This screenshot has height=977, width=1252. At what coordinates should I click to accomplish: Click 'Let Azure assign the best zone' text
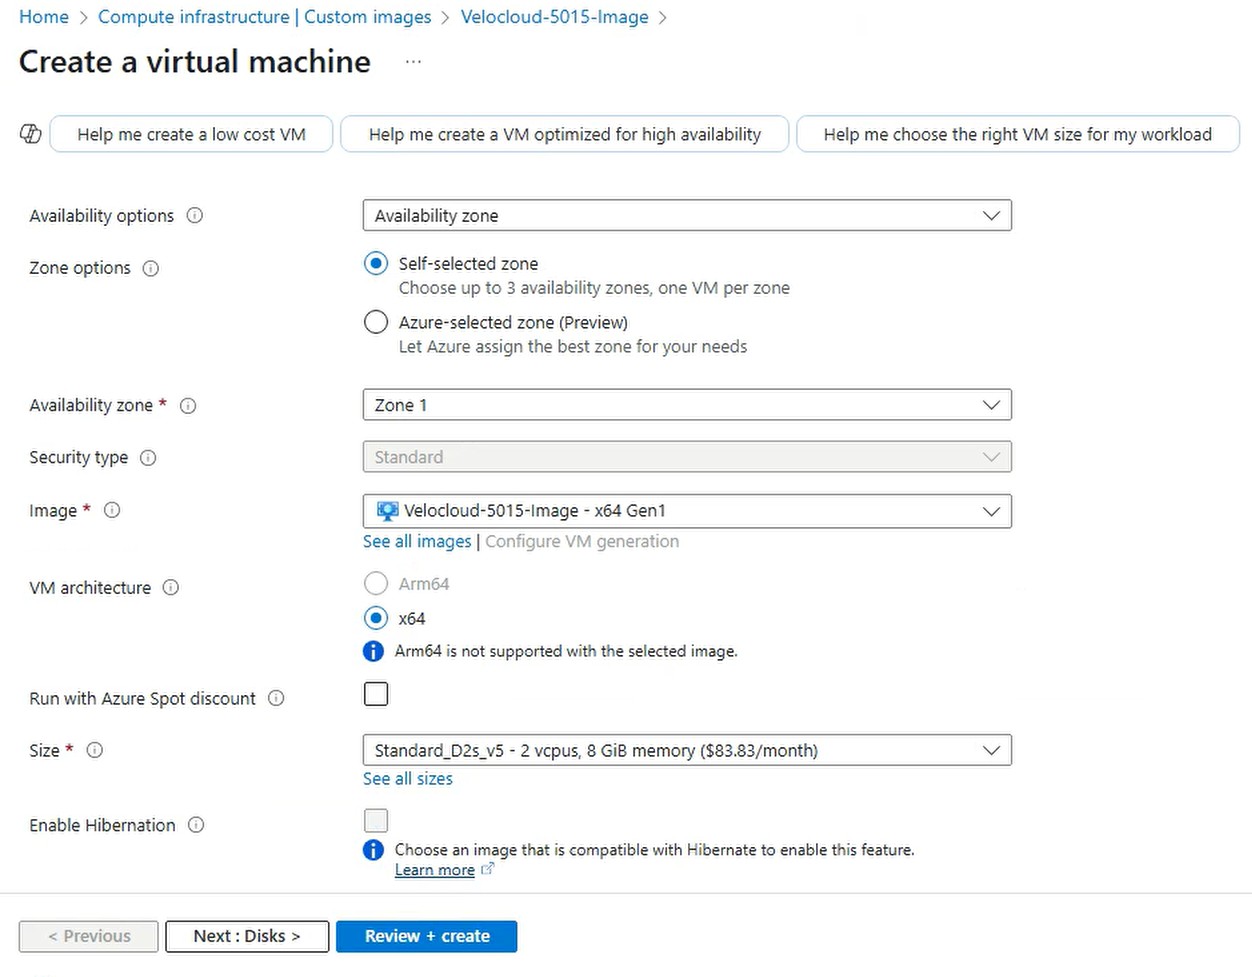click(573, 346)
